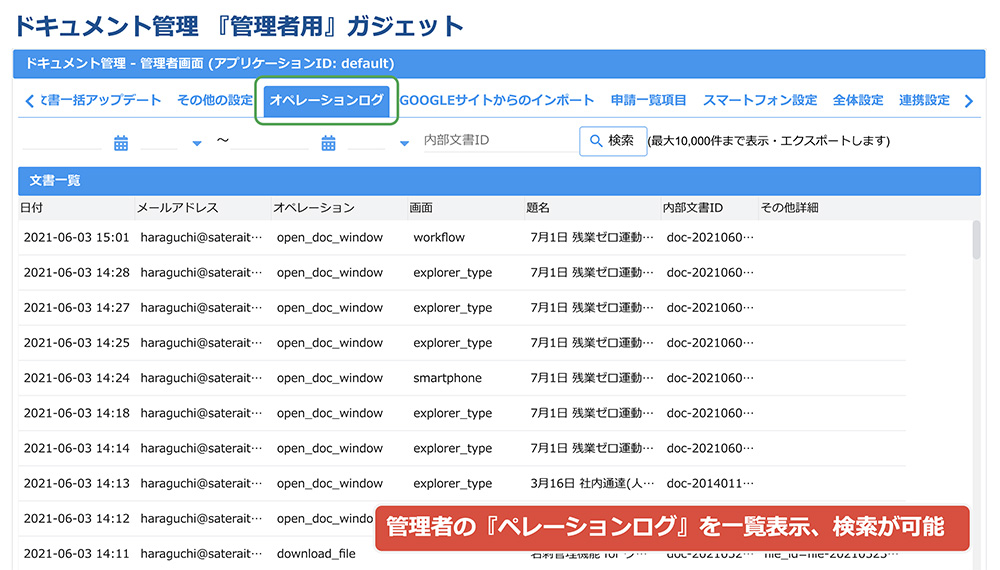The image size is (1000, 570).
Task: Click the 検索 search button
Action: (612, 141)
